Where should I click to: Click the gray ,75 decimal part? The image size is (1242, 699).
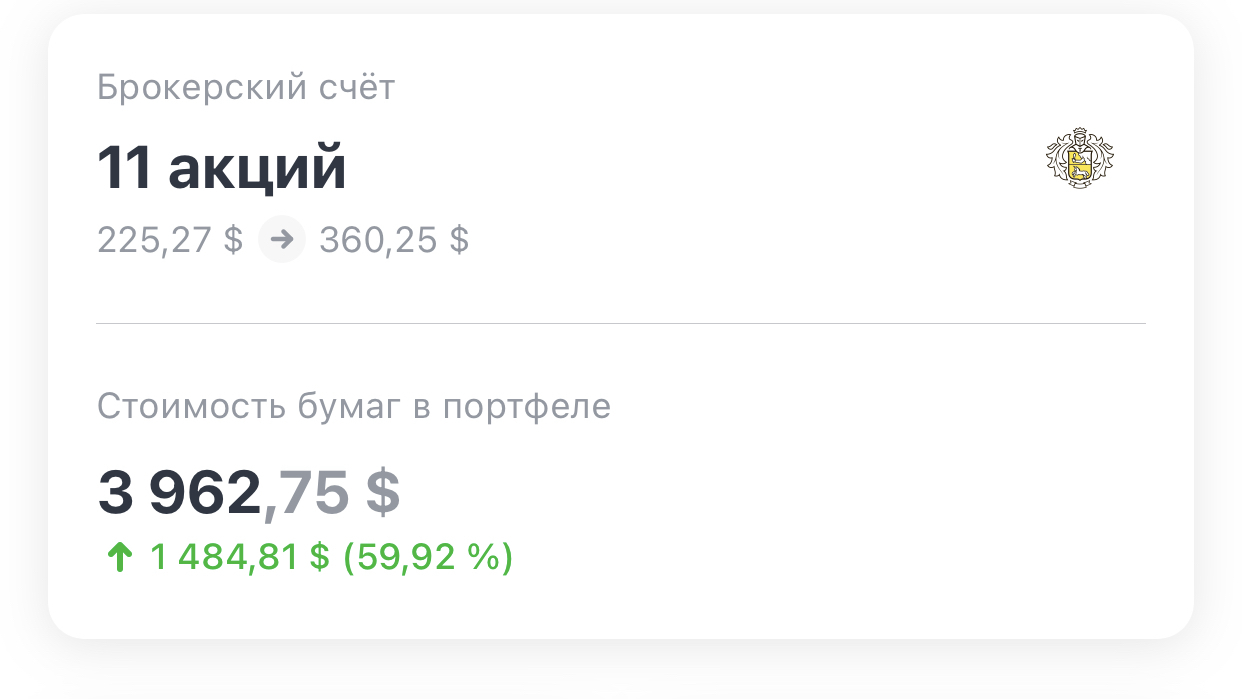tap(305, 493)
